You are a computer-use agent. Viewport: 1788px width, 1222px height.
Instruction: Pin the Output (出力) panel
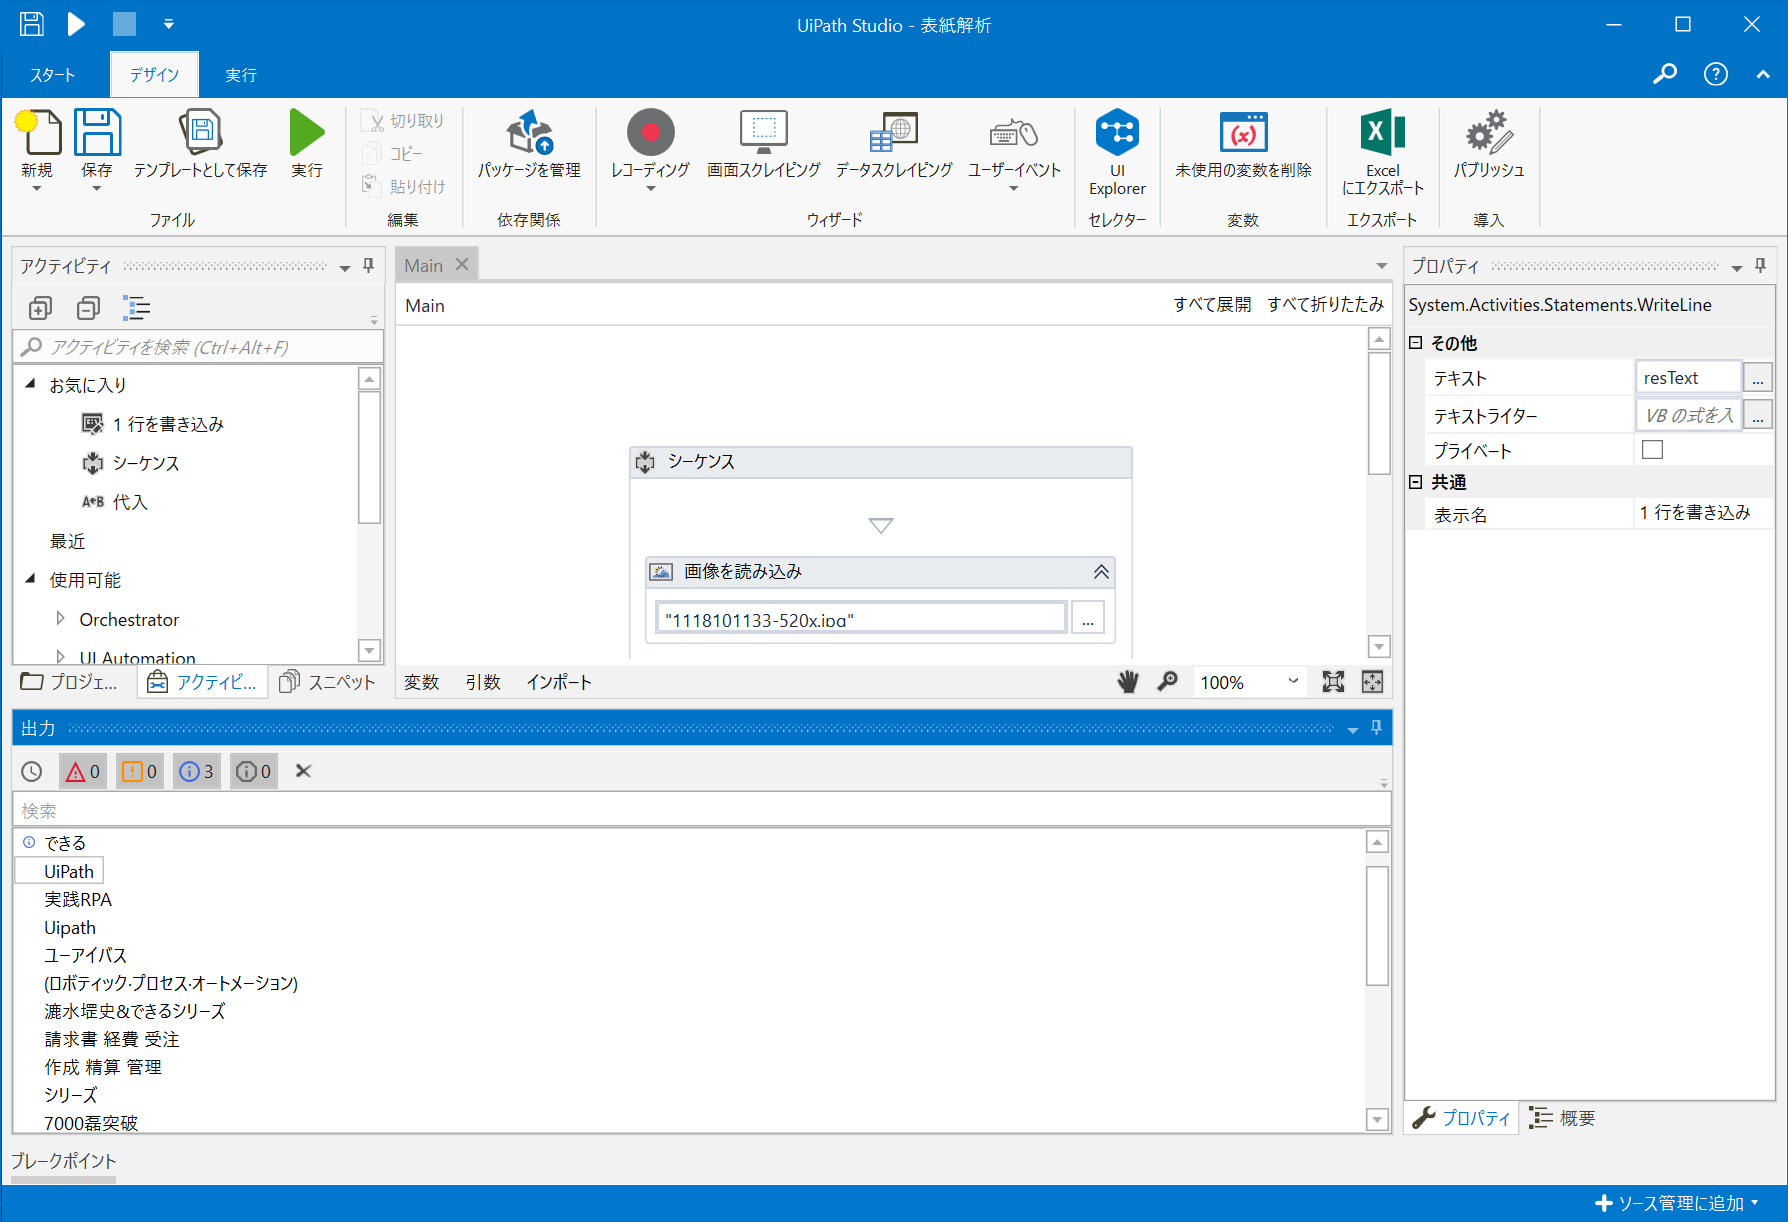(1376, 727)
